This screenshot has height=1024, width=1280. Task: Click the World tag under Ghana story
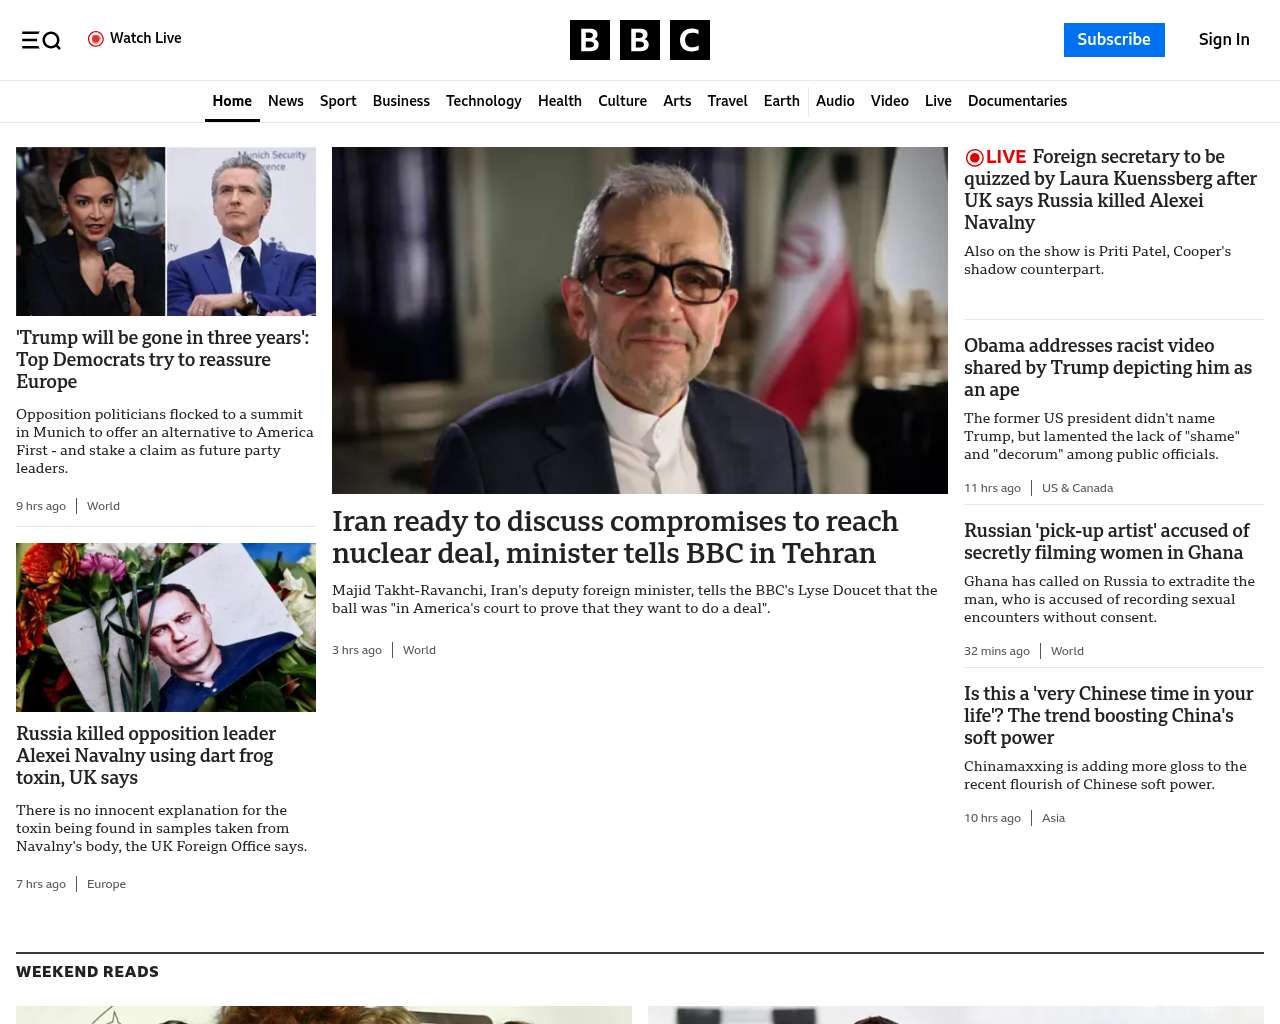pyautogui.click(x=1067, y=651)
